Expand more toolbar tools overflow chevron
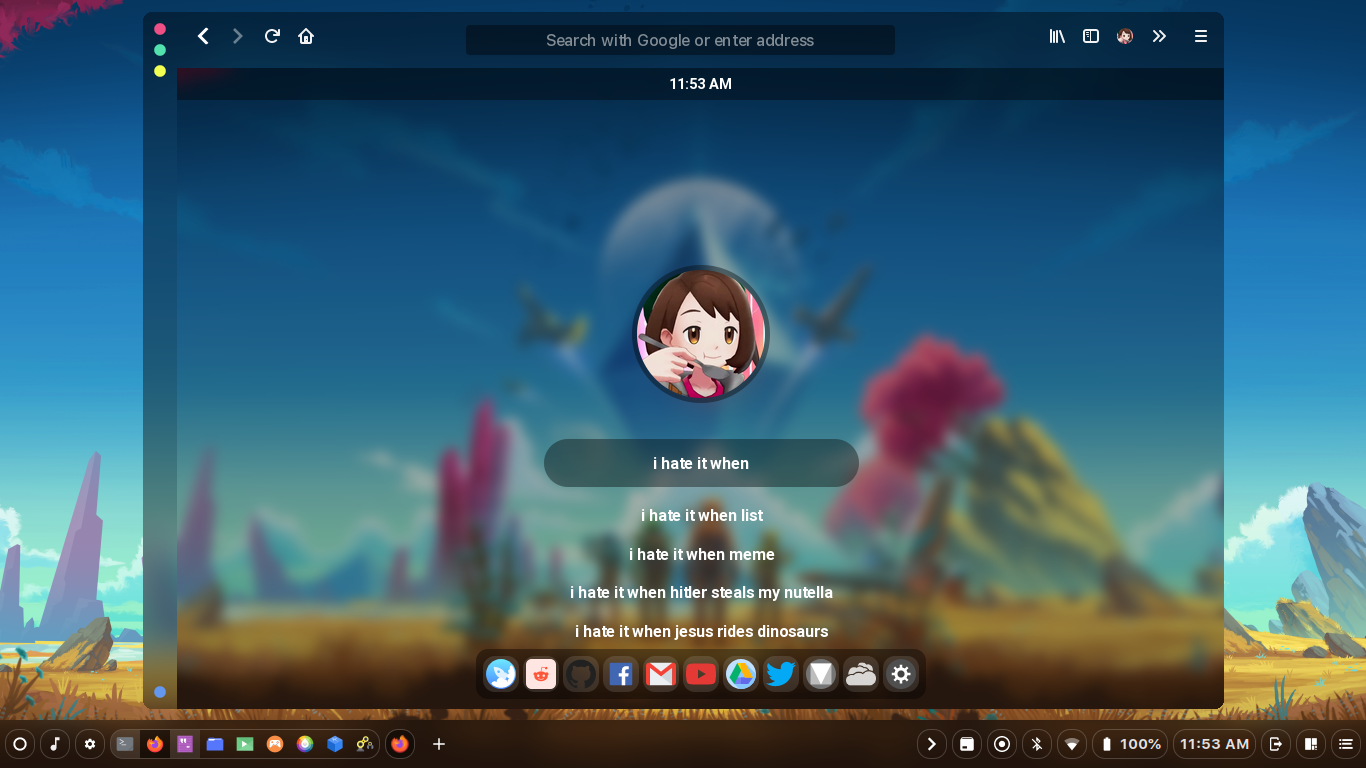Screen dimensions: 1366x768 (1159, 36)
